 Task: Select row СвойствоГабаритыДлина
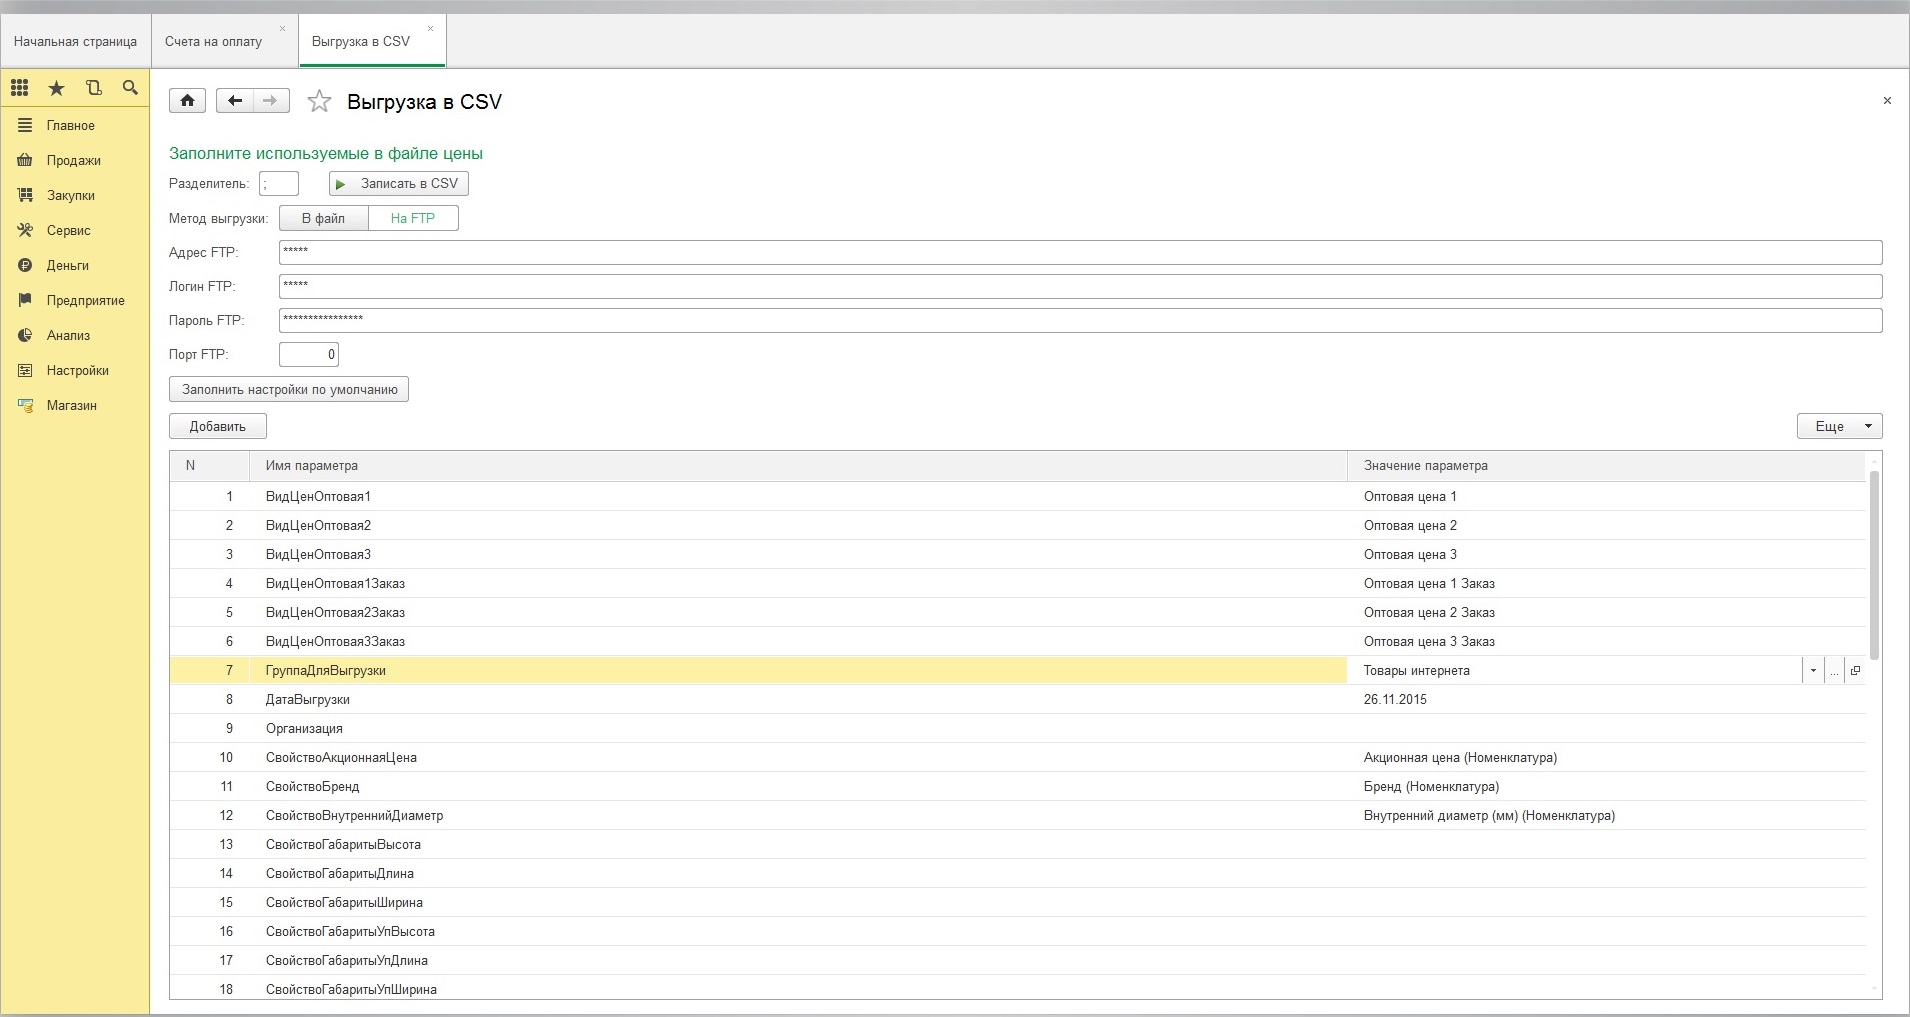click(x=1018, y=873)
